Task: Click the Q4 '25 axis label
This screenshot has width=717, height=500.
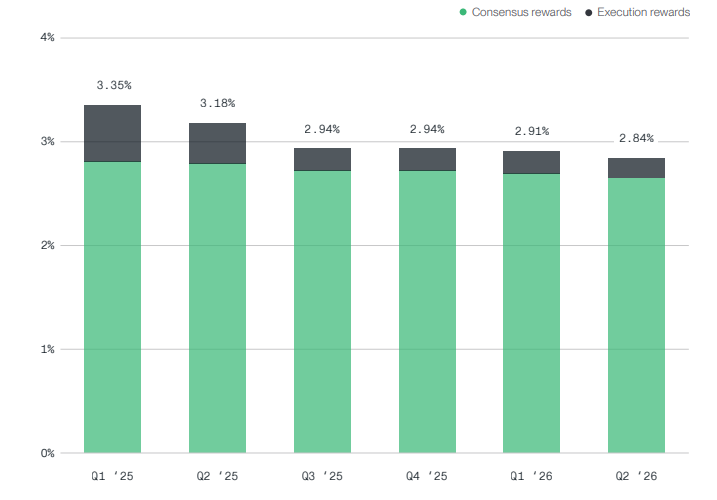Action: click(427, 476)
